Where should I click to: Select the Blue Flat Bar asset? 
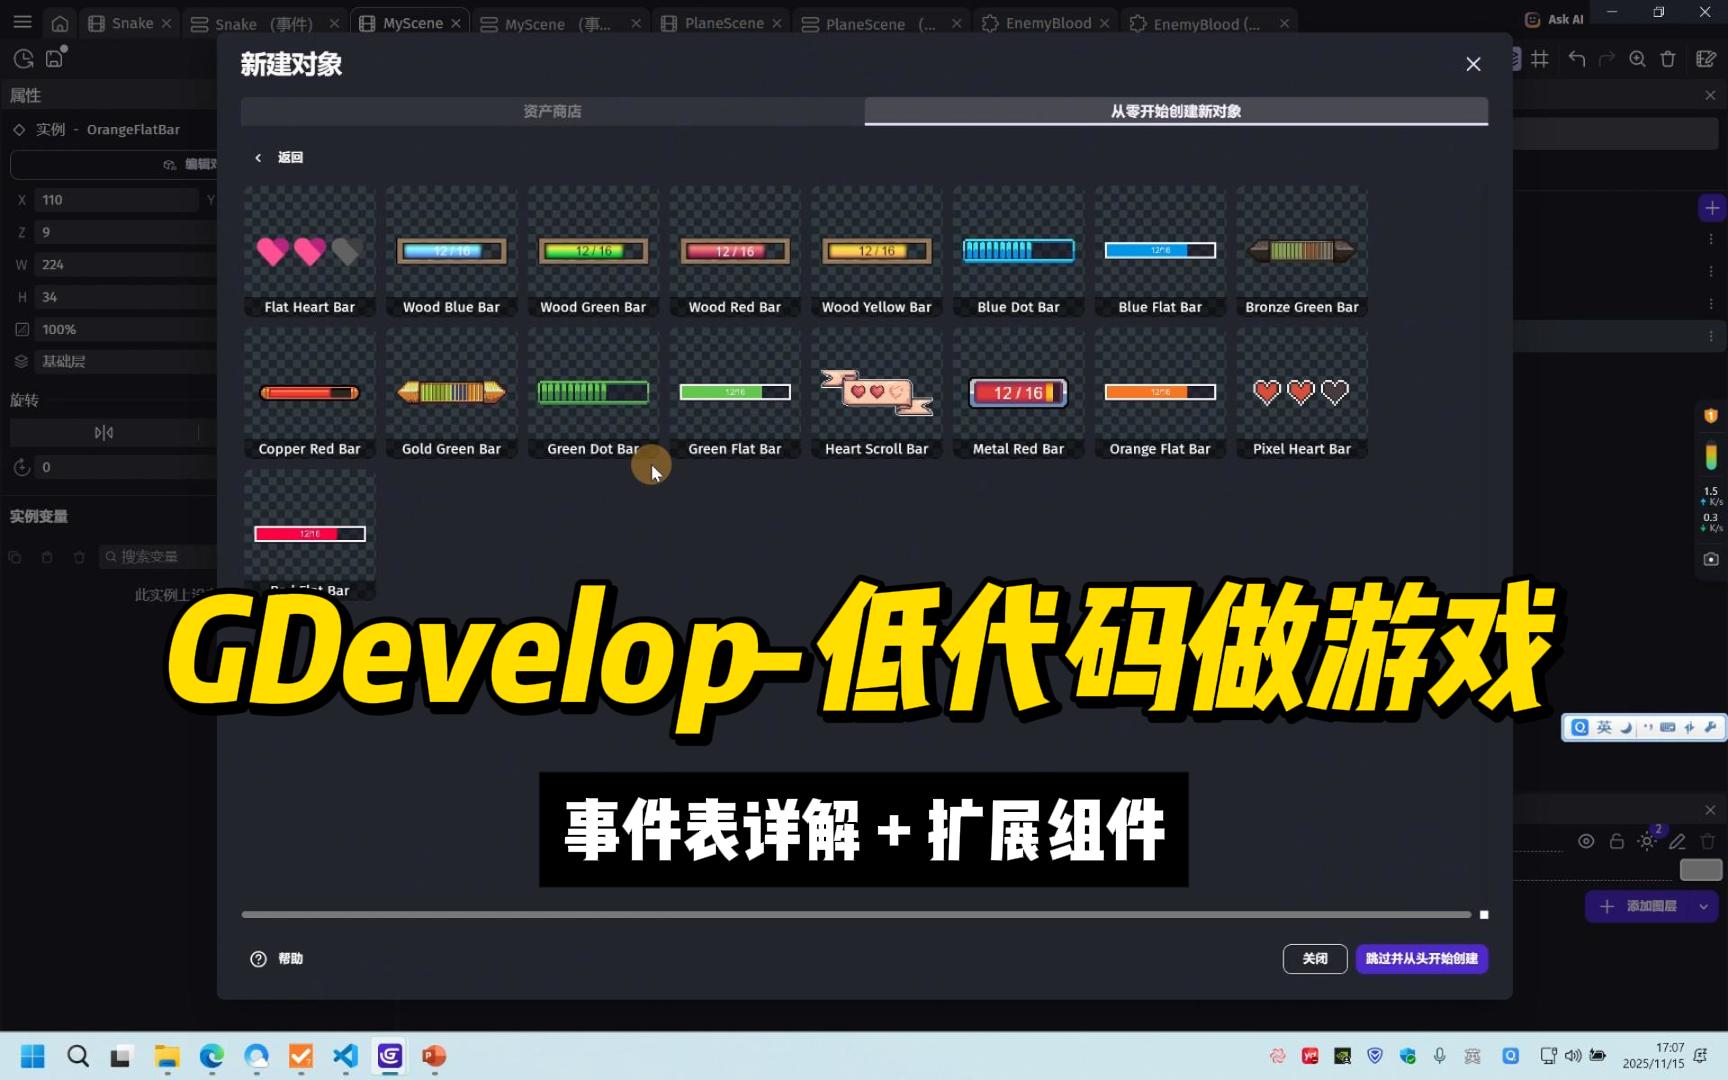pyautogui.click(x=1160, y=251)
